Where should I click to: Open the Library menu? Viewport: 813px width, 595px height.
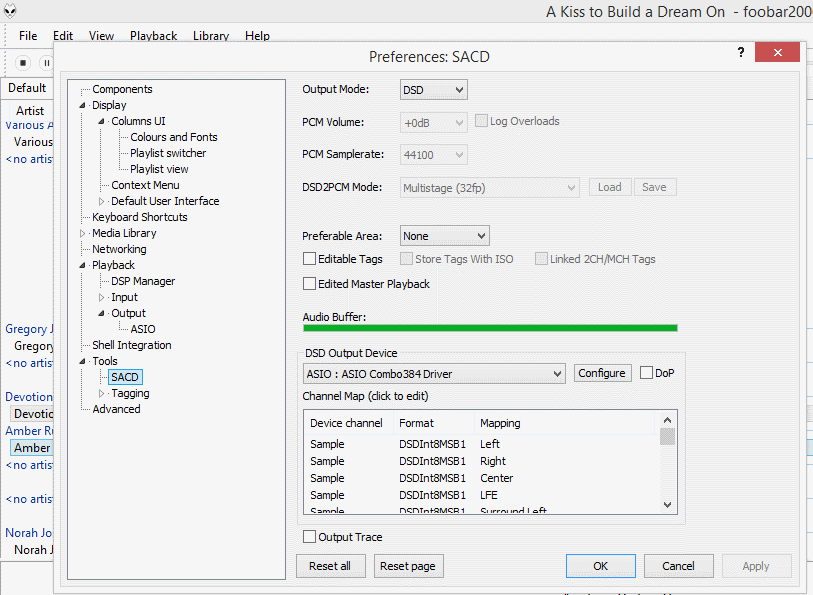coord(210,36)
